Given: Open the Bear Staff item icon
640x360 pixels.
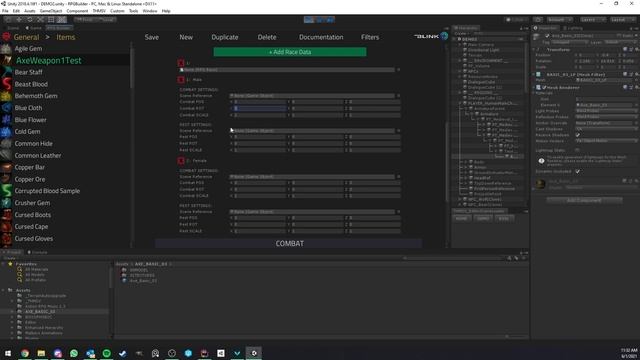Looking at the screenshot, I should (6, 72).
